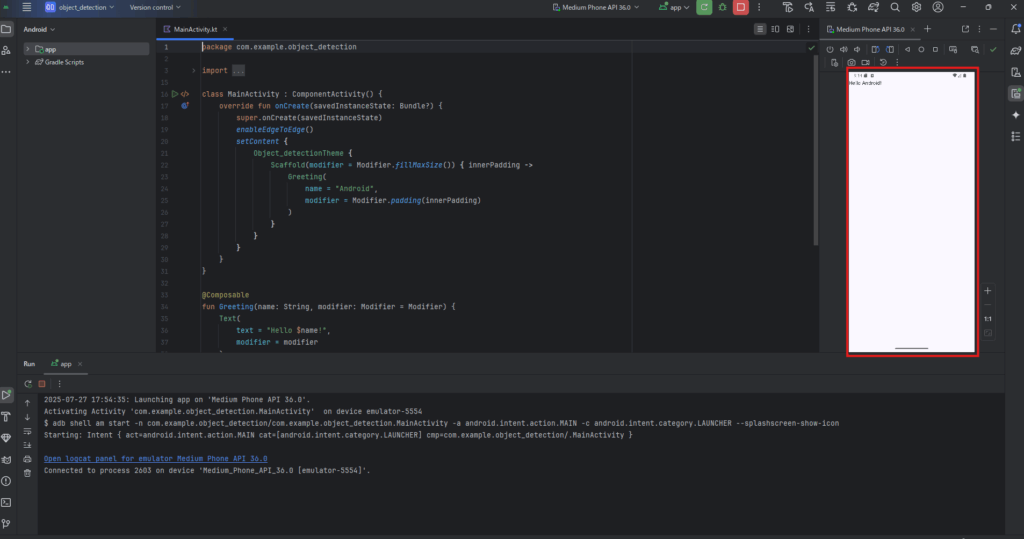The image size is (1024, 539).
Task: Expand the app module tree node
Action: tap(27, 49)
